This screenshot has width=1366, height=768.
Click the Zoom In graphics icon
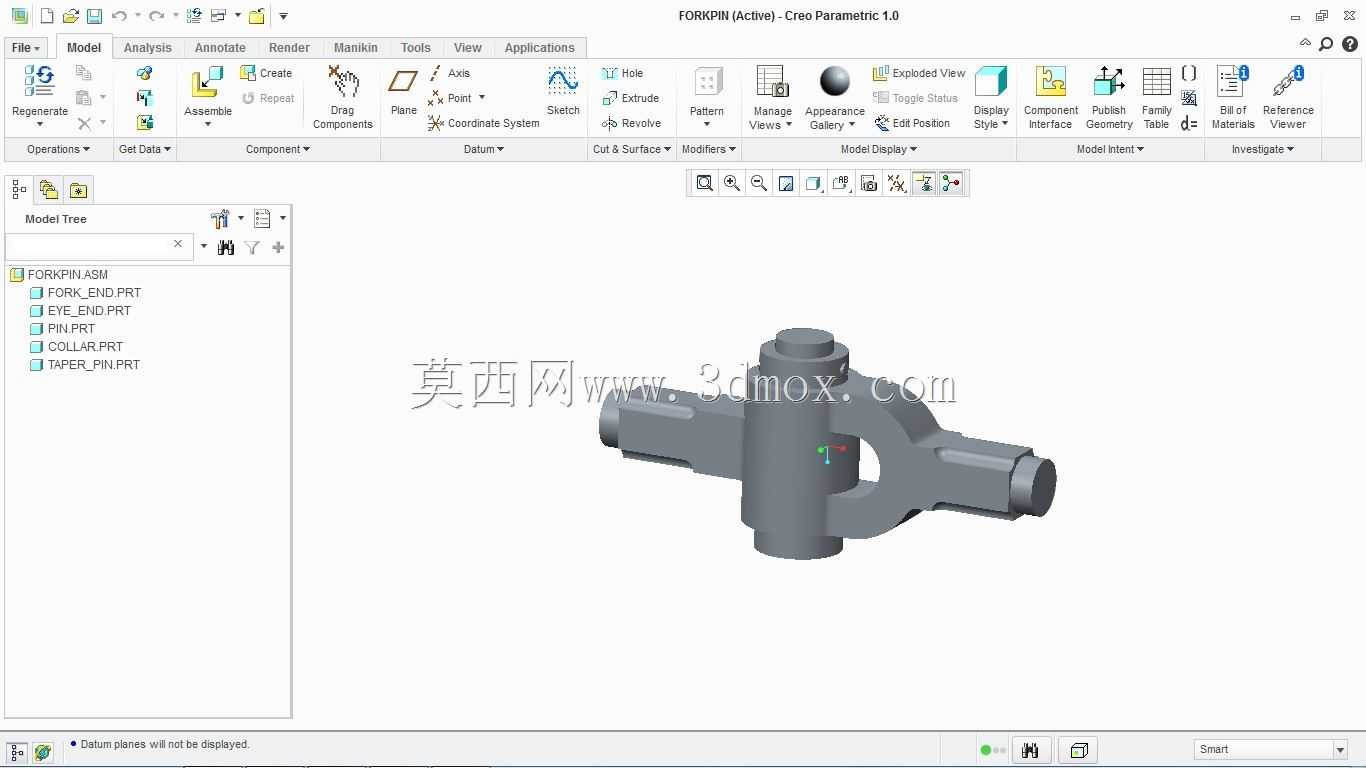(x=732, y=183)
